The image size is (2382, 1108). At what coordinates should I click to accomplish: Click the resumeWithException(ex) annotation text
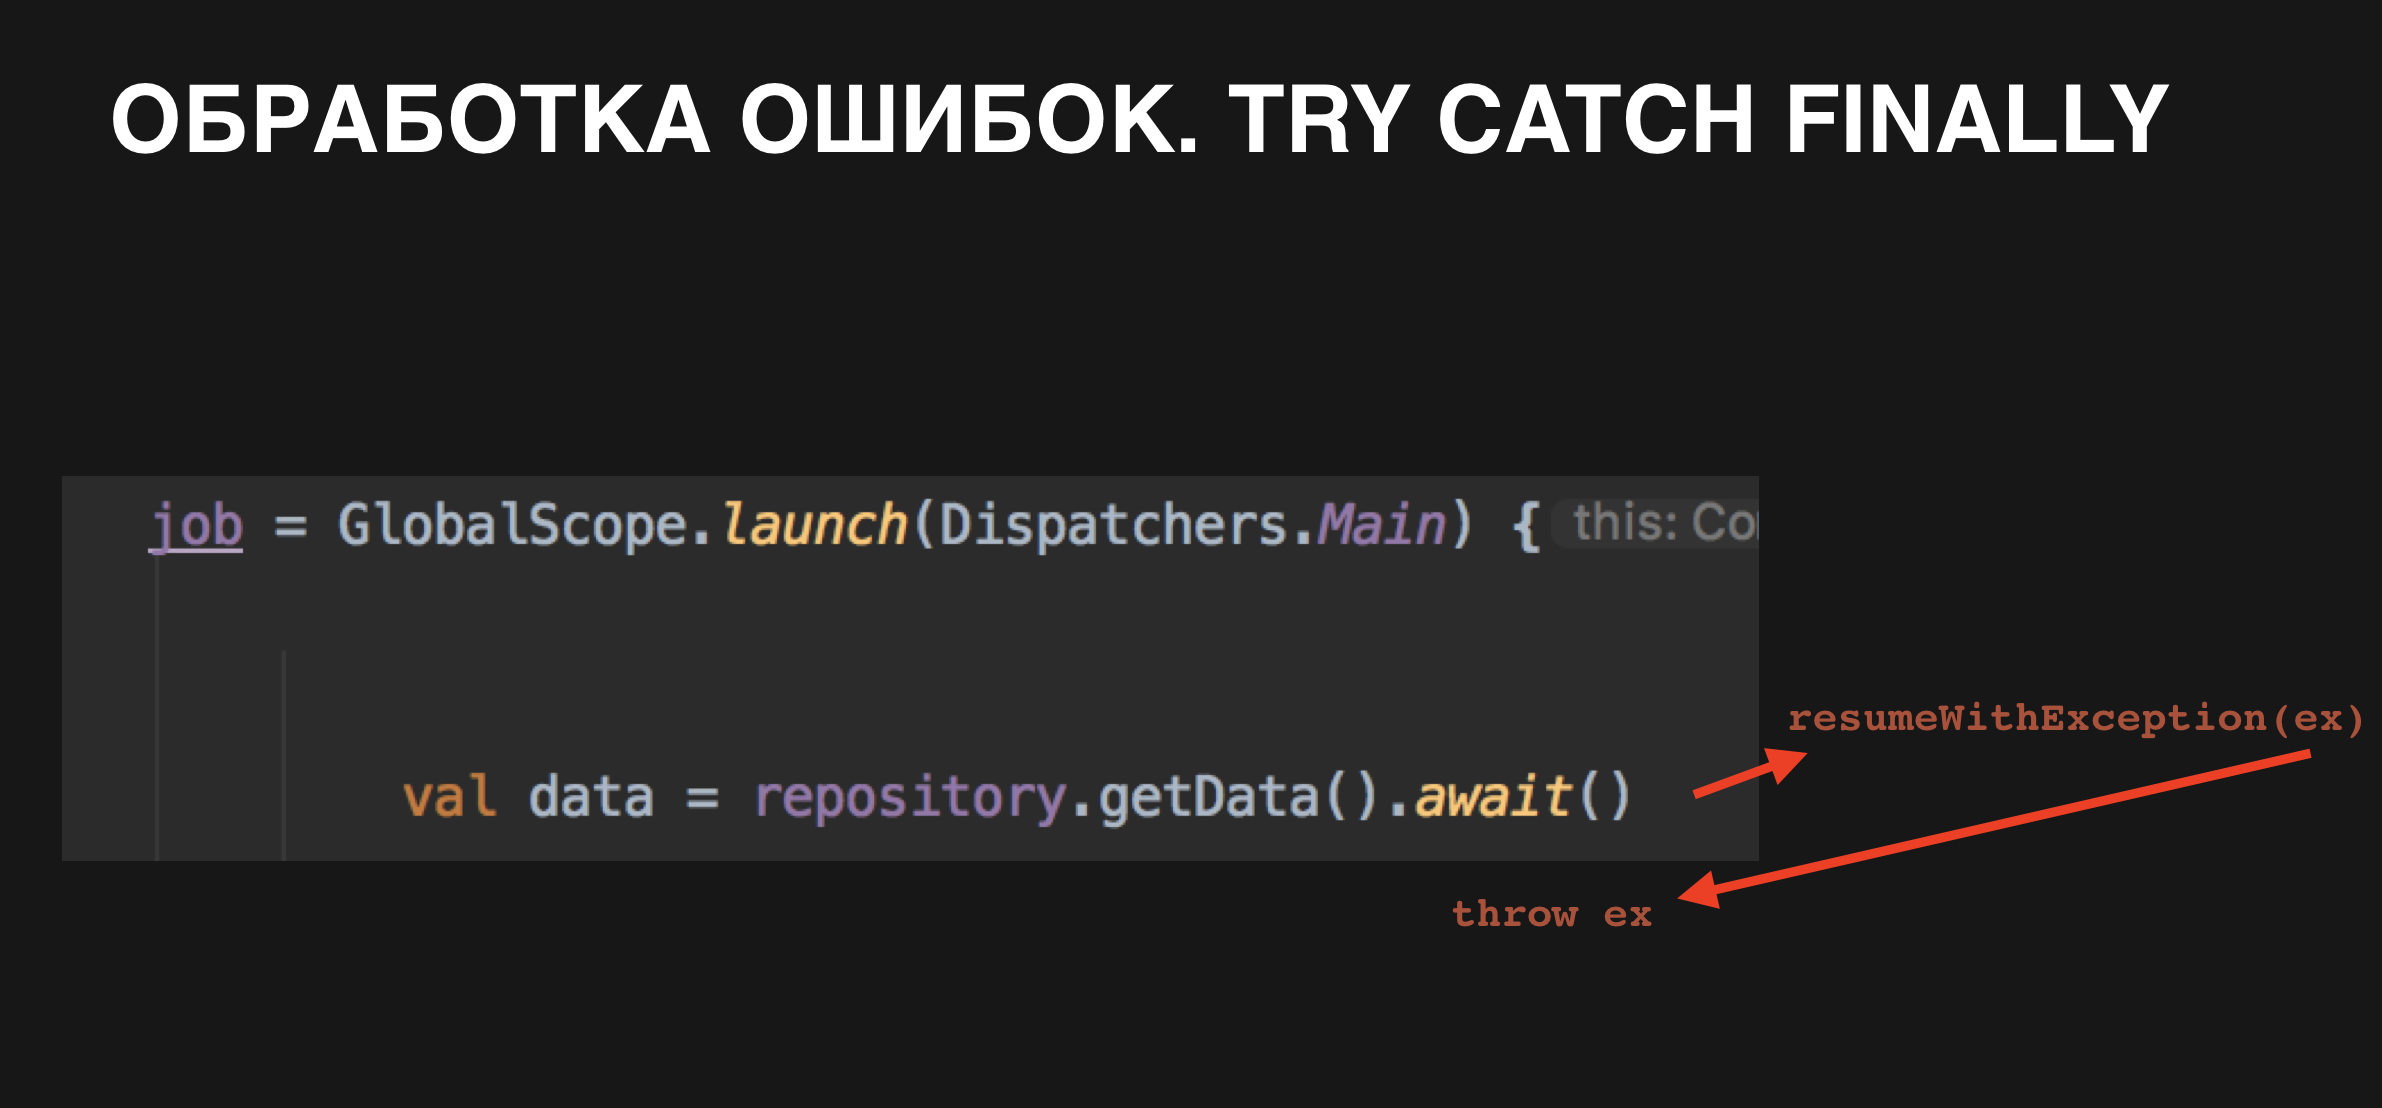click(x=2075, y=719)
